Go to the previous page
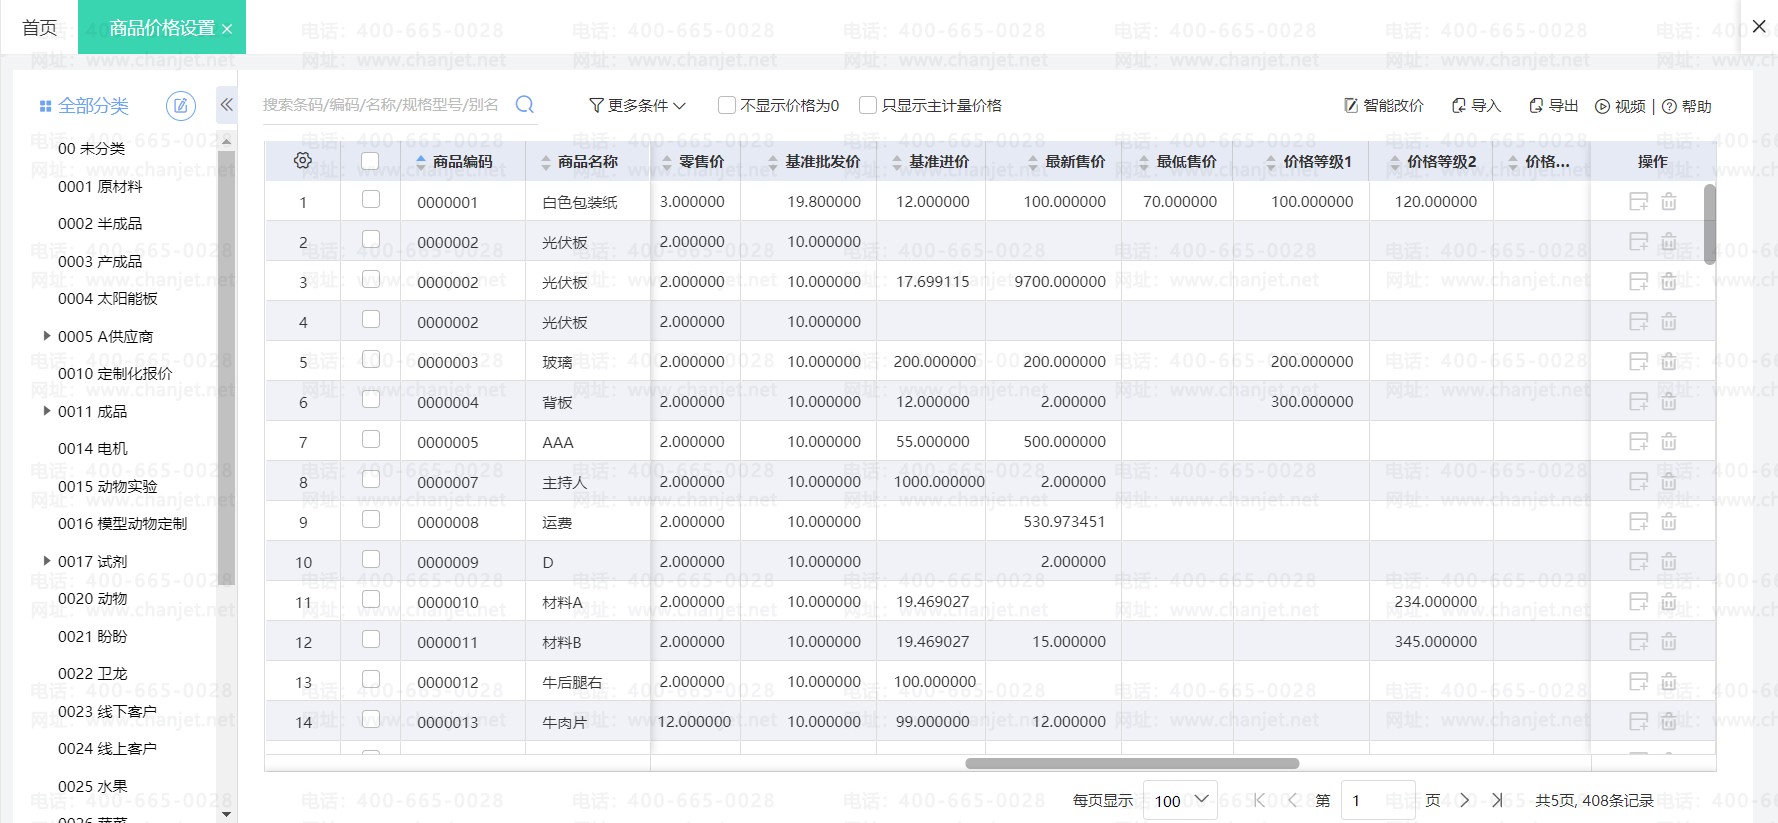This screenshot has height=823, width=1778. pos(1293,800)
